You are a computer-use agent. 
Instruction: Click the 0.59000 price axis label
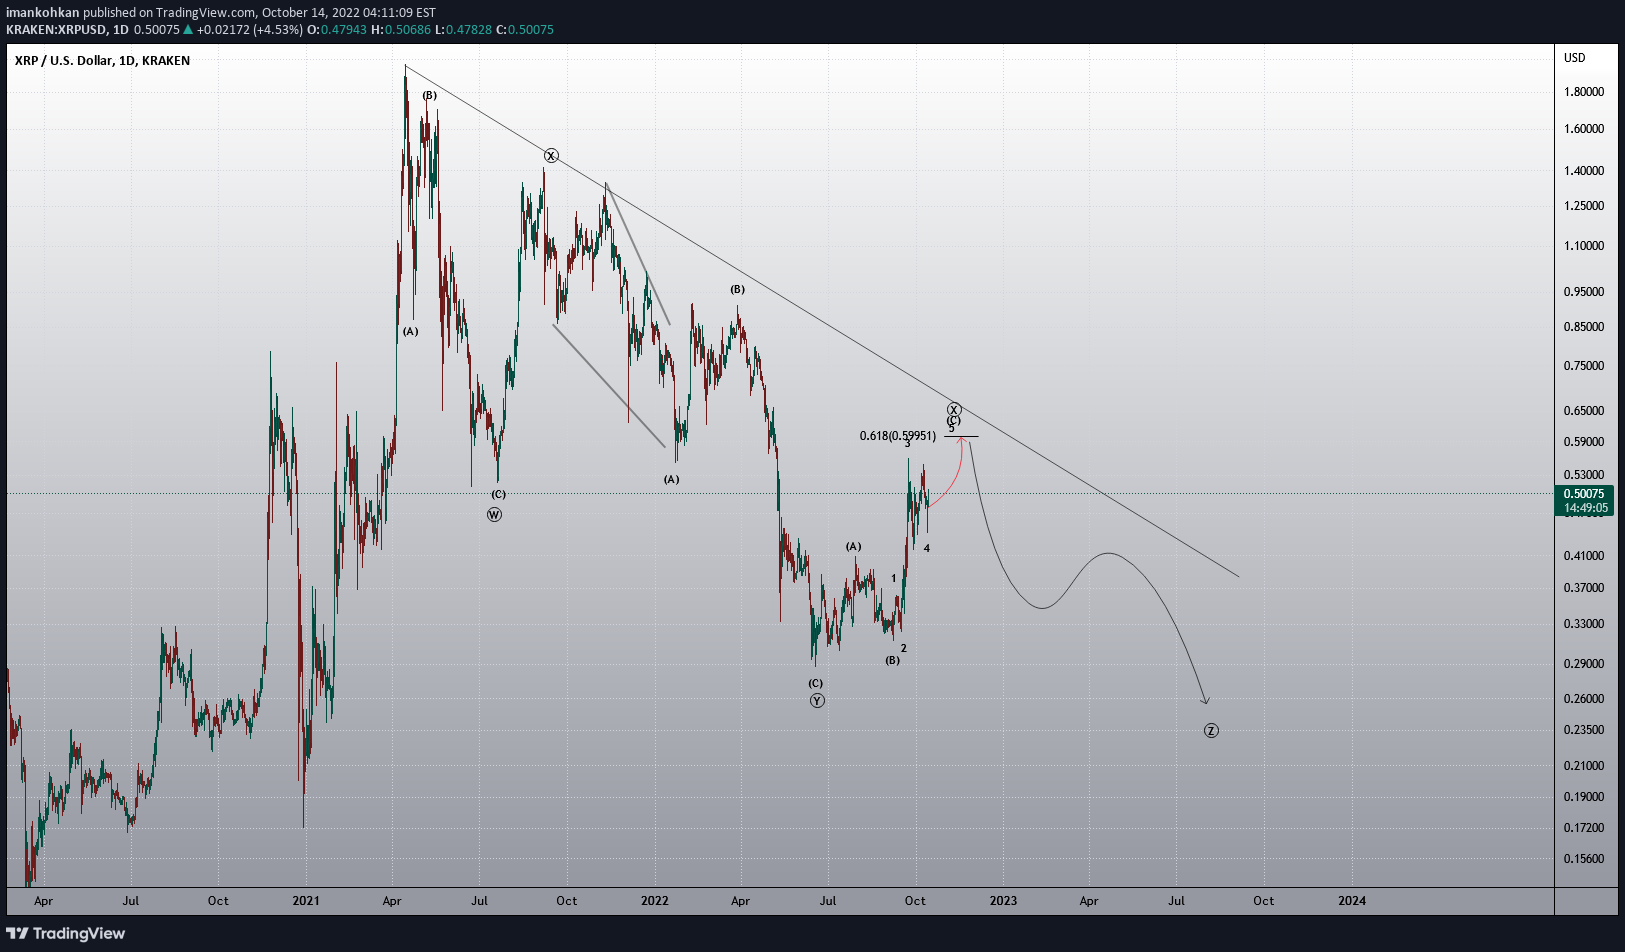point(1584,442)
